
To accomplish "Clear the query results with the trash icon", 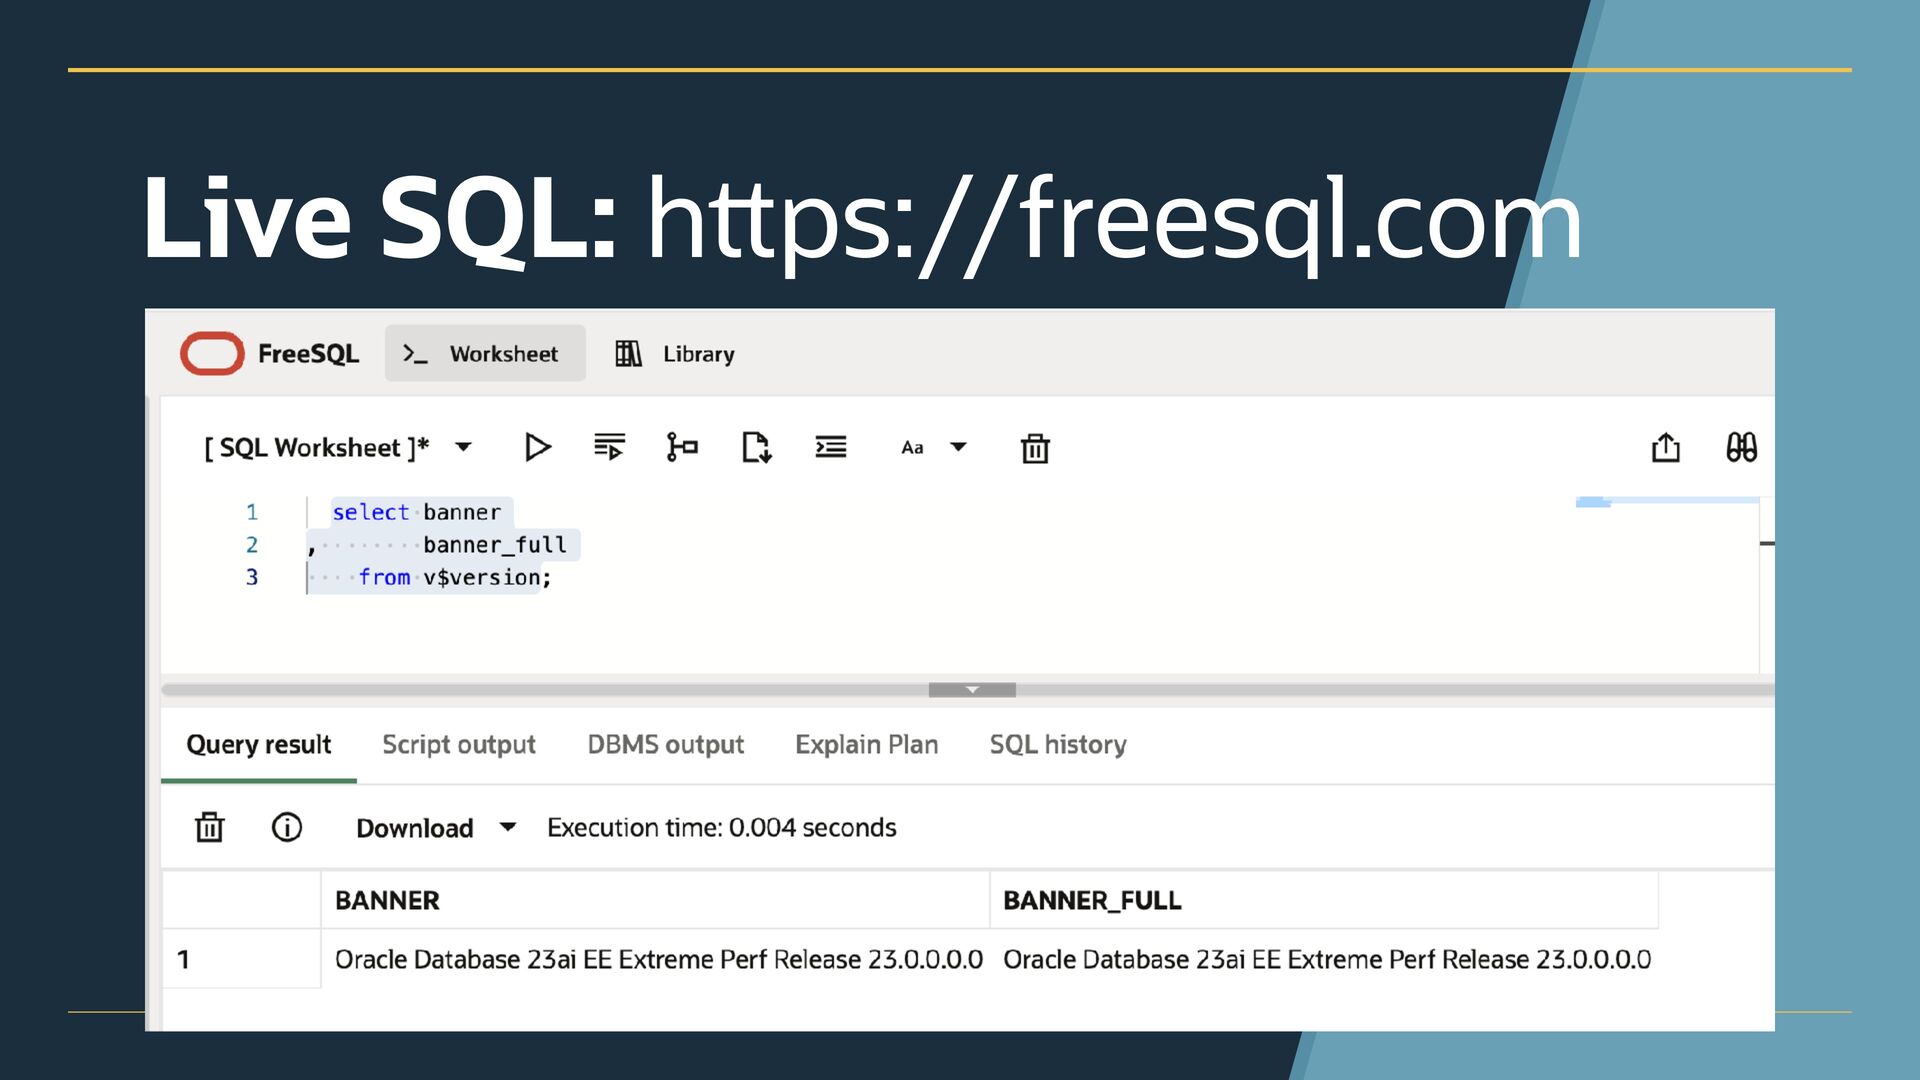I will pos(209,827).
